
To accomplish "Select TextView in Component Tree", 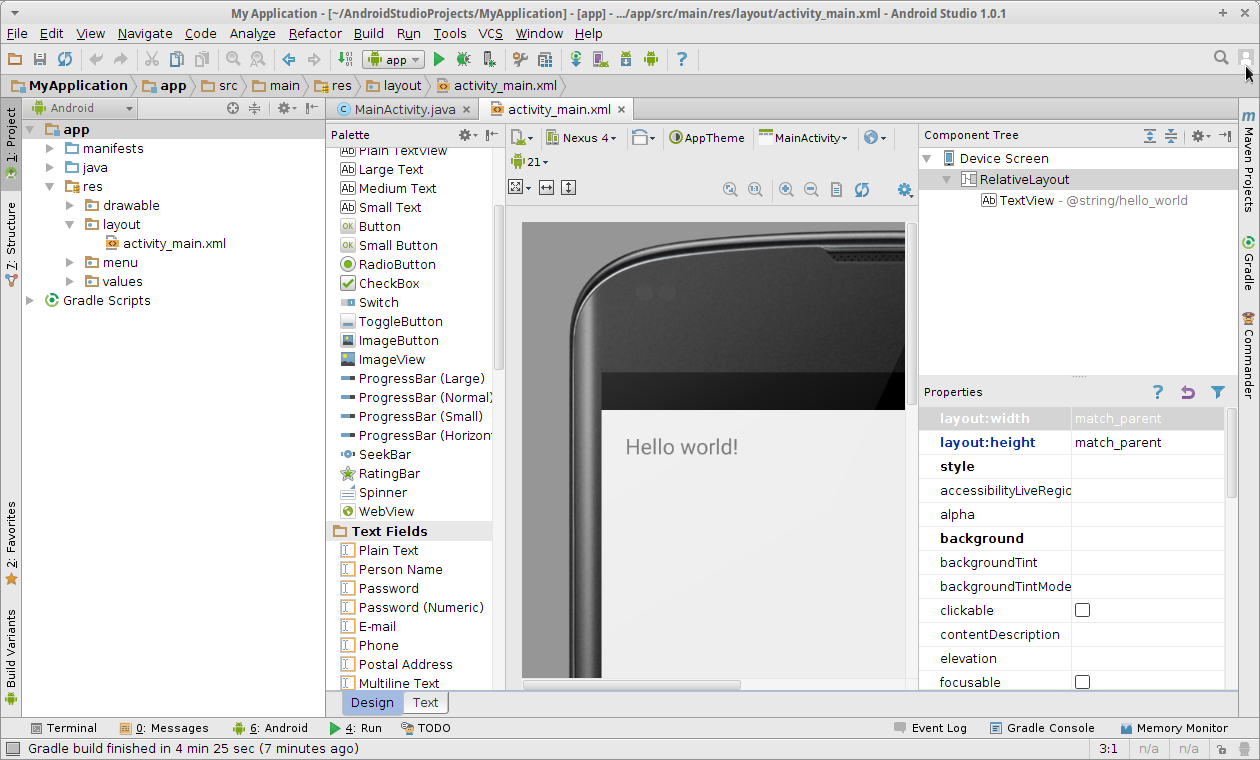I will tap(1027, 201).
